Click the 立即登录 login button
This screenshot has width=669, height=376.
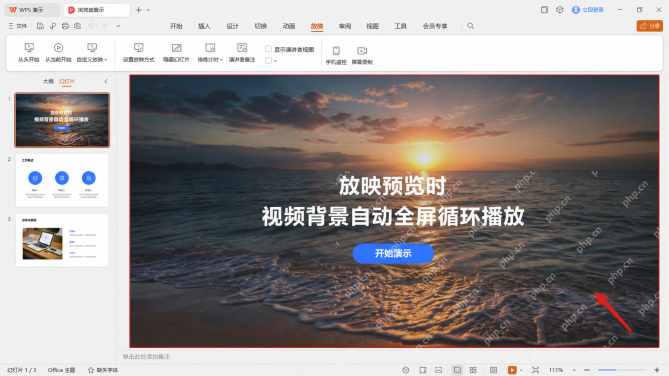click(588, 9)
